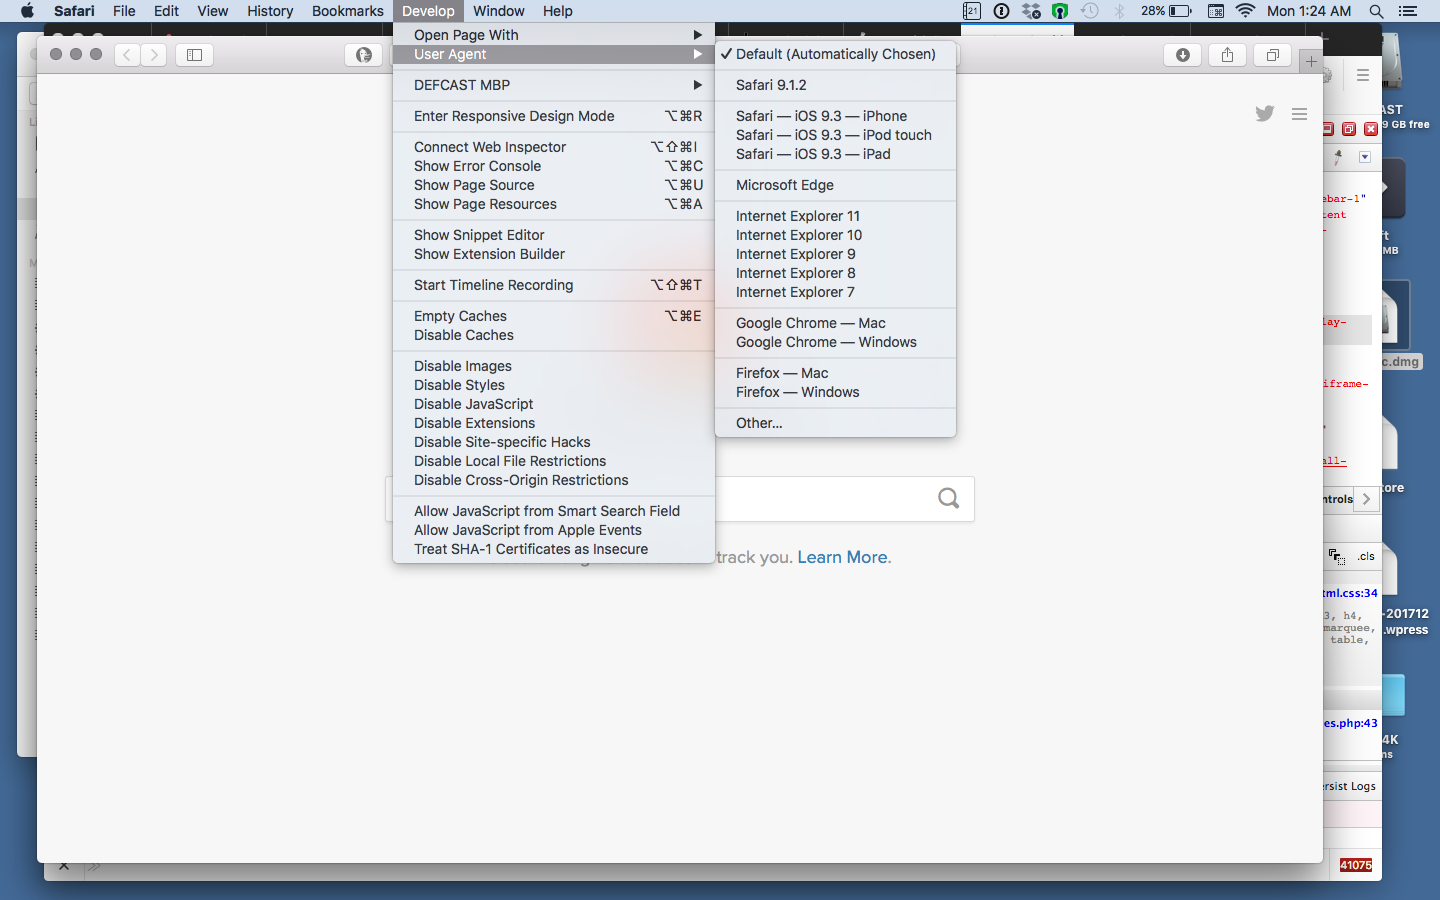The width and height of the screenshot is (1440, 900).
Task: Select Empty Caches
Action: 554,316
